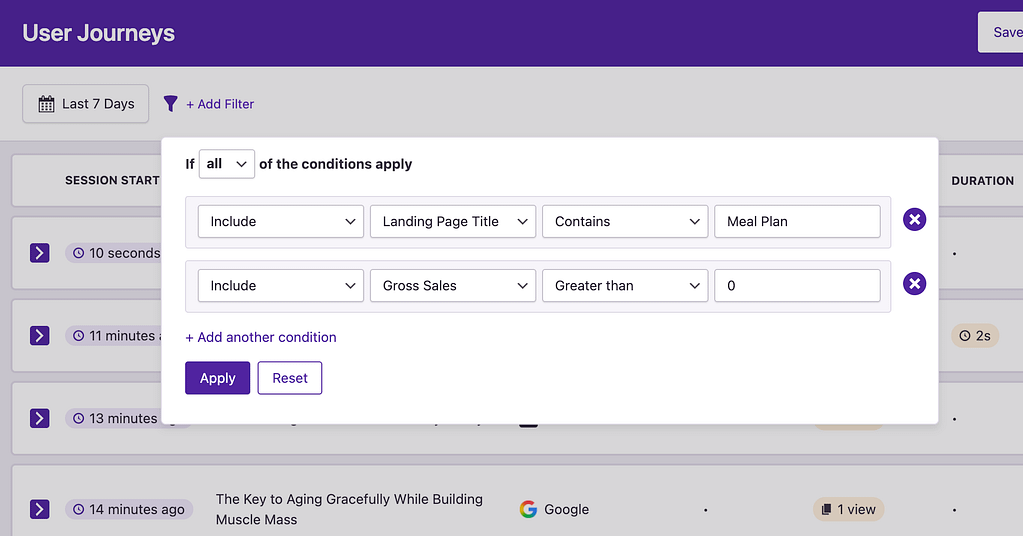This screenshot has width=1023, height=536.
Task: Click the Meal Plan value field
Action: [x=797, y=222]
